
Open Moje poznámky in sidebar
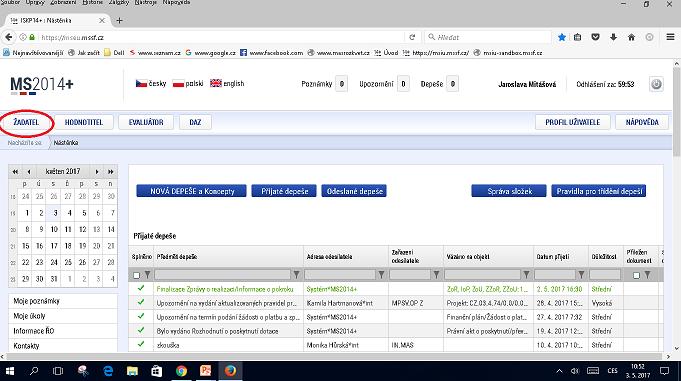click(63, 301)
